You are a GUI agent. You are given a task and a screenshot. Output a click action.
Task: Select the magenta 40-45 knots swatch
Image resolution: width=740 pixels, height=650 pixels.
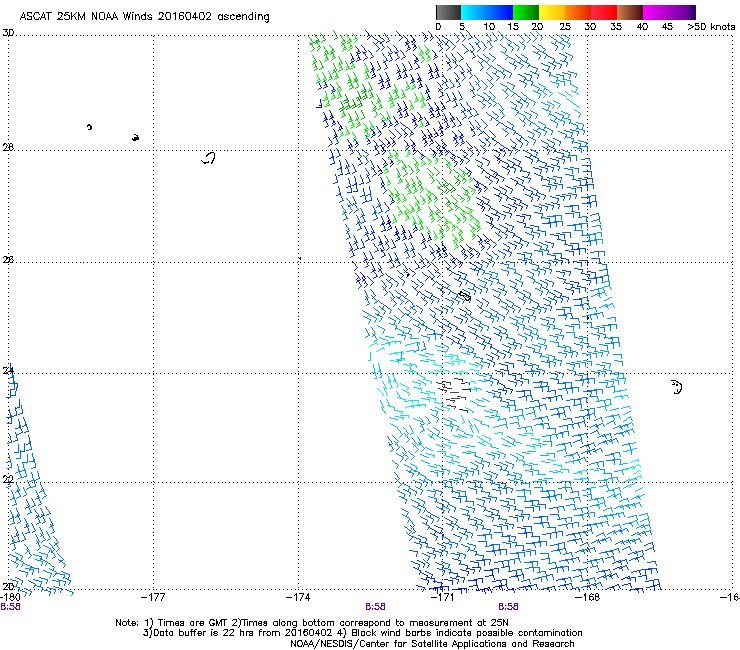tap(656, 12)
